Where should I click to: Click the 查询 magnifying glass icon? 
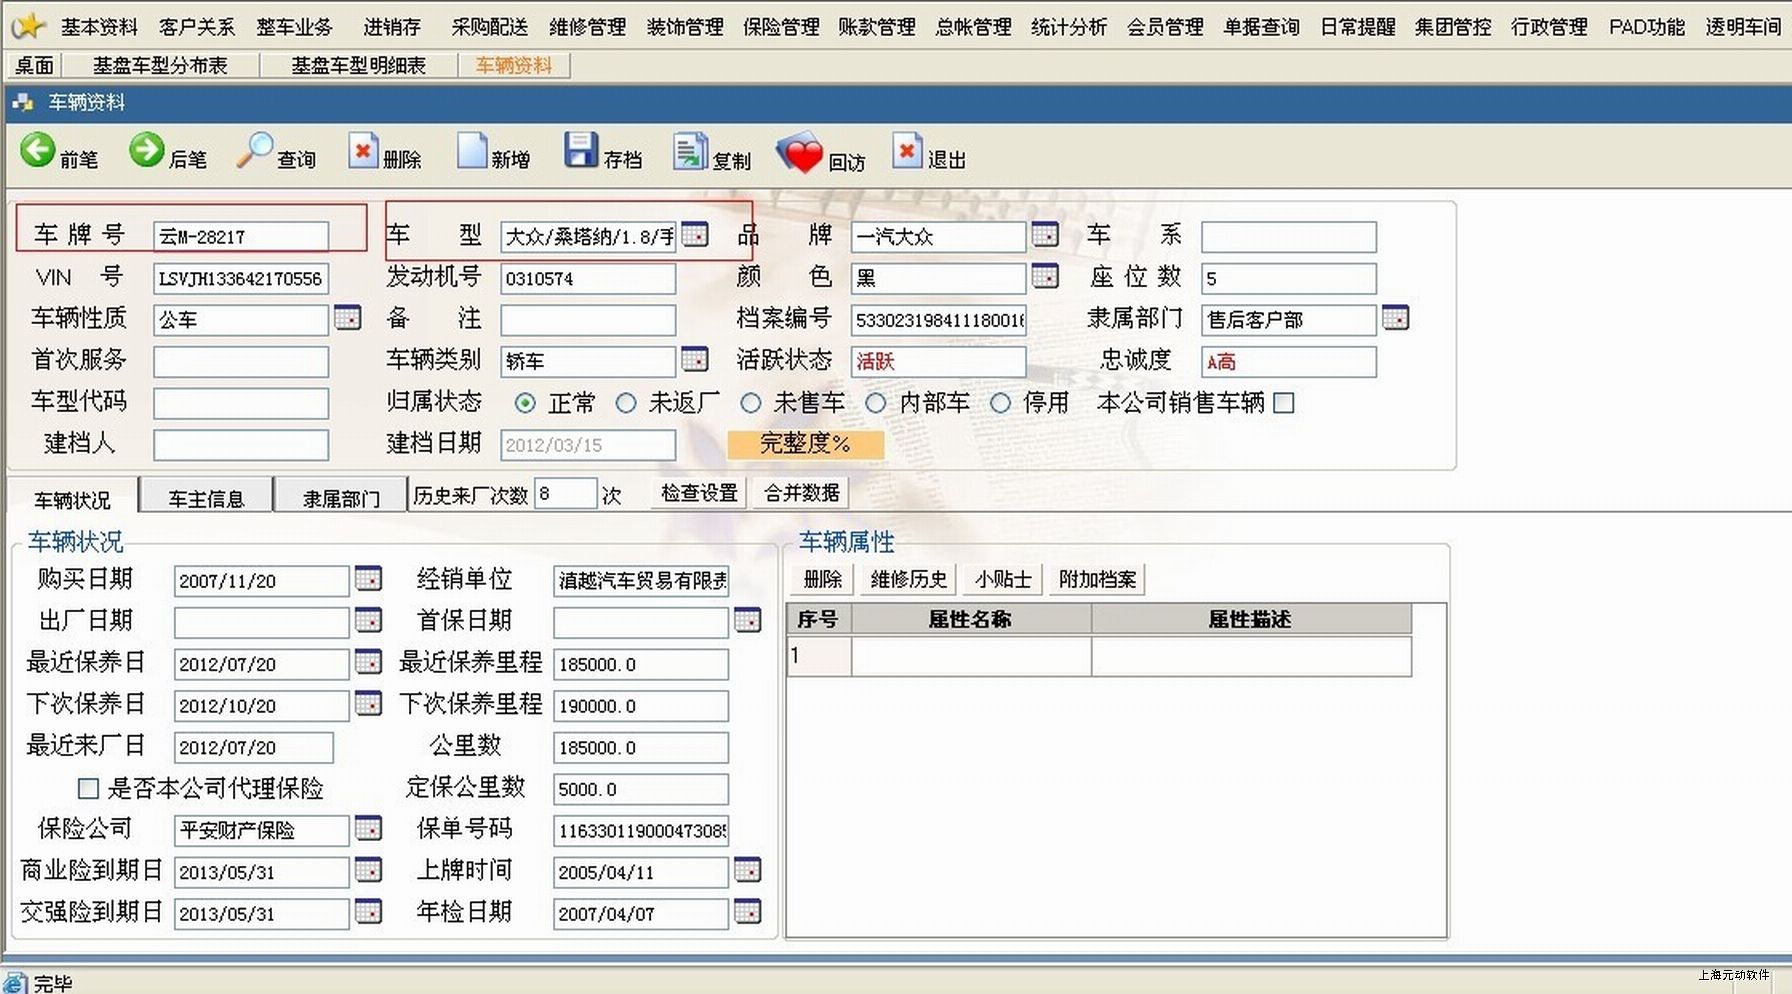[x=254, y=151]
